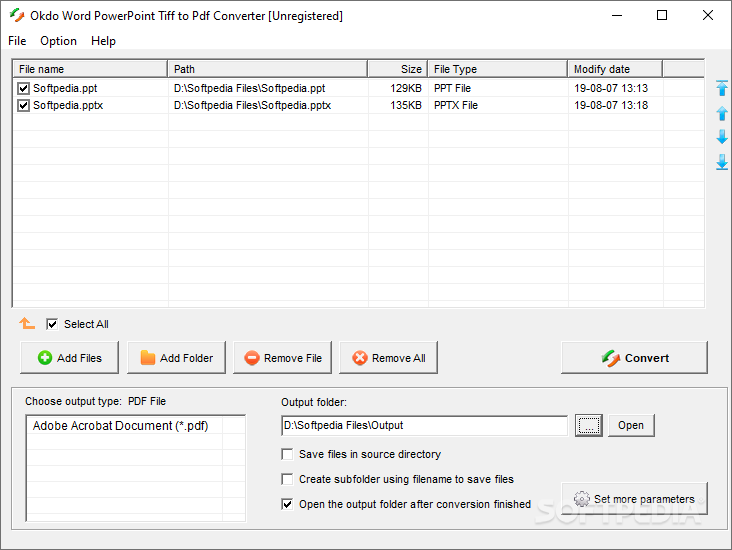
Task: Select the Softpedia.ppt file name
Action: pos(65,88)
